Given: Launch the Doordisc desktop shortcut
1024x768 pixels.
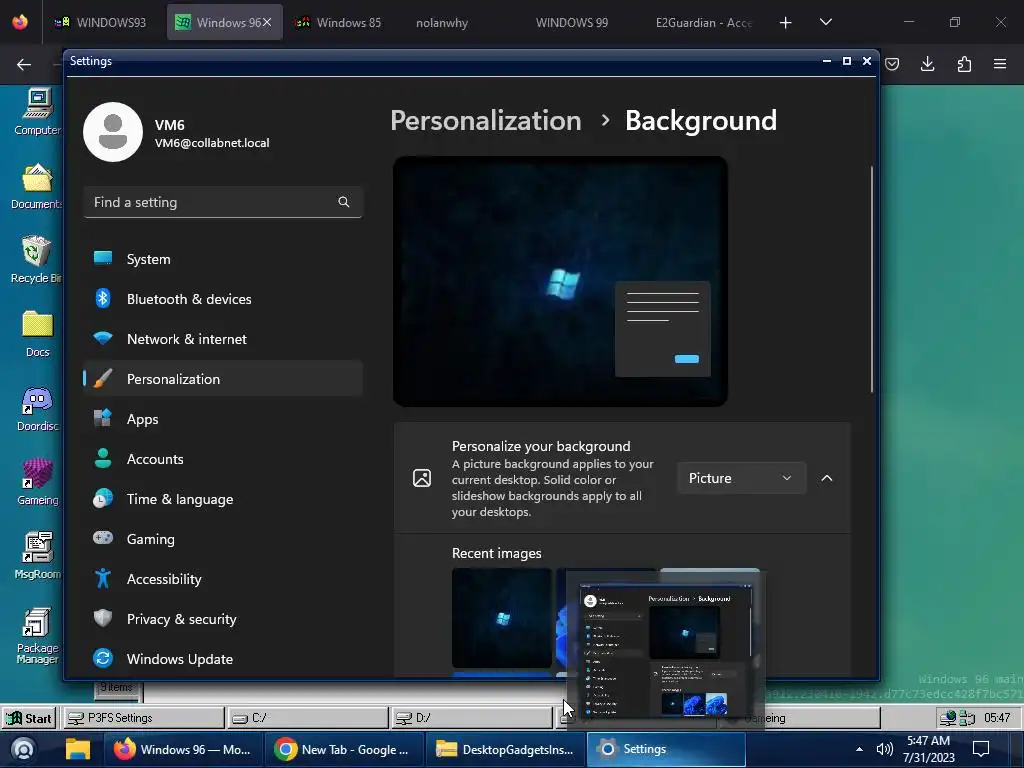Looking at the screenshot, I should click(37, 408).
